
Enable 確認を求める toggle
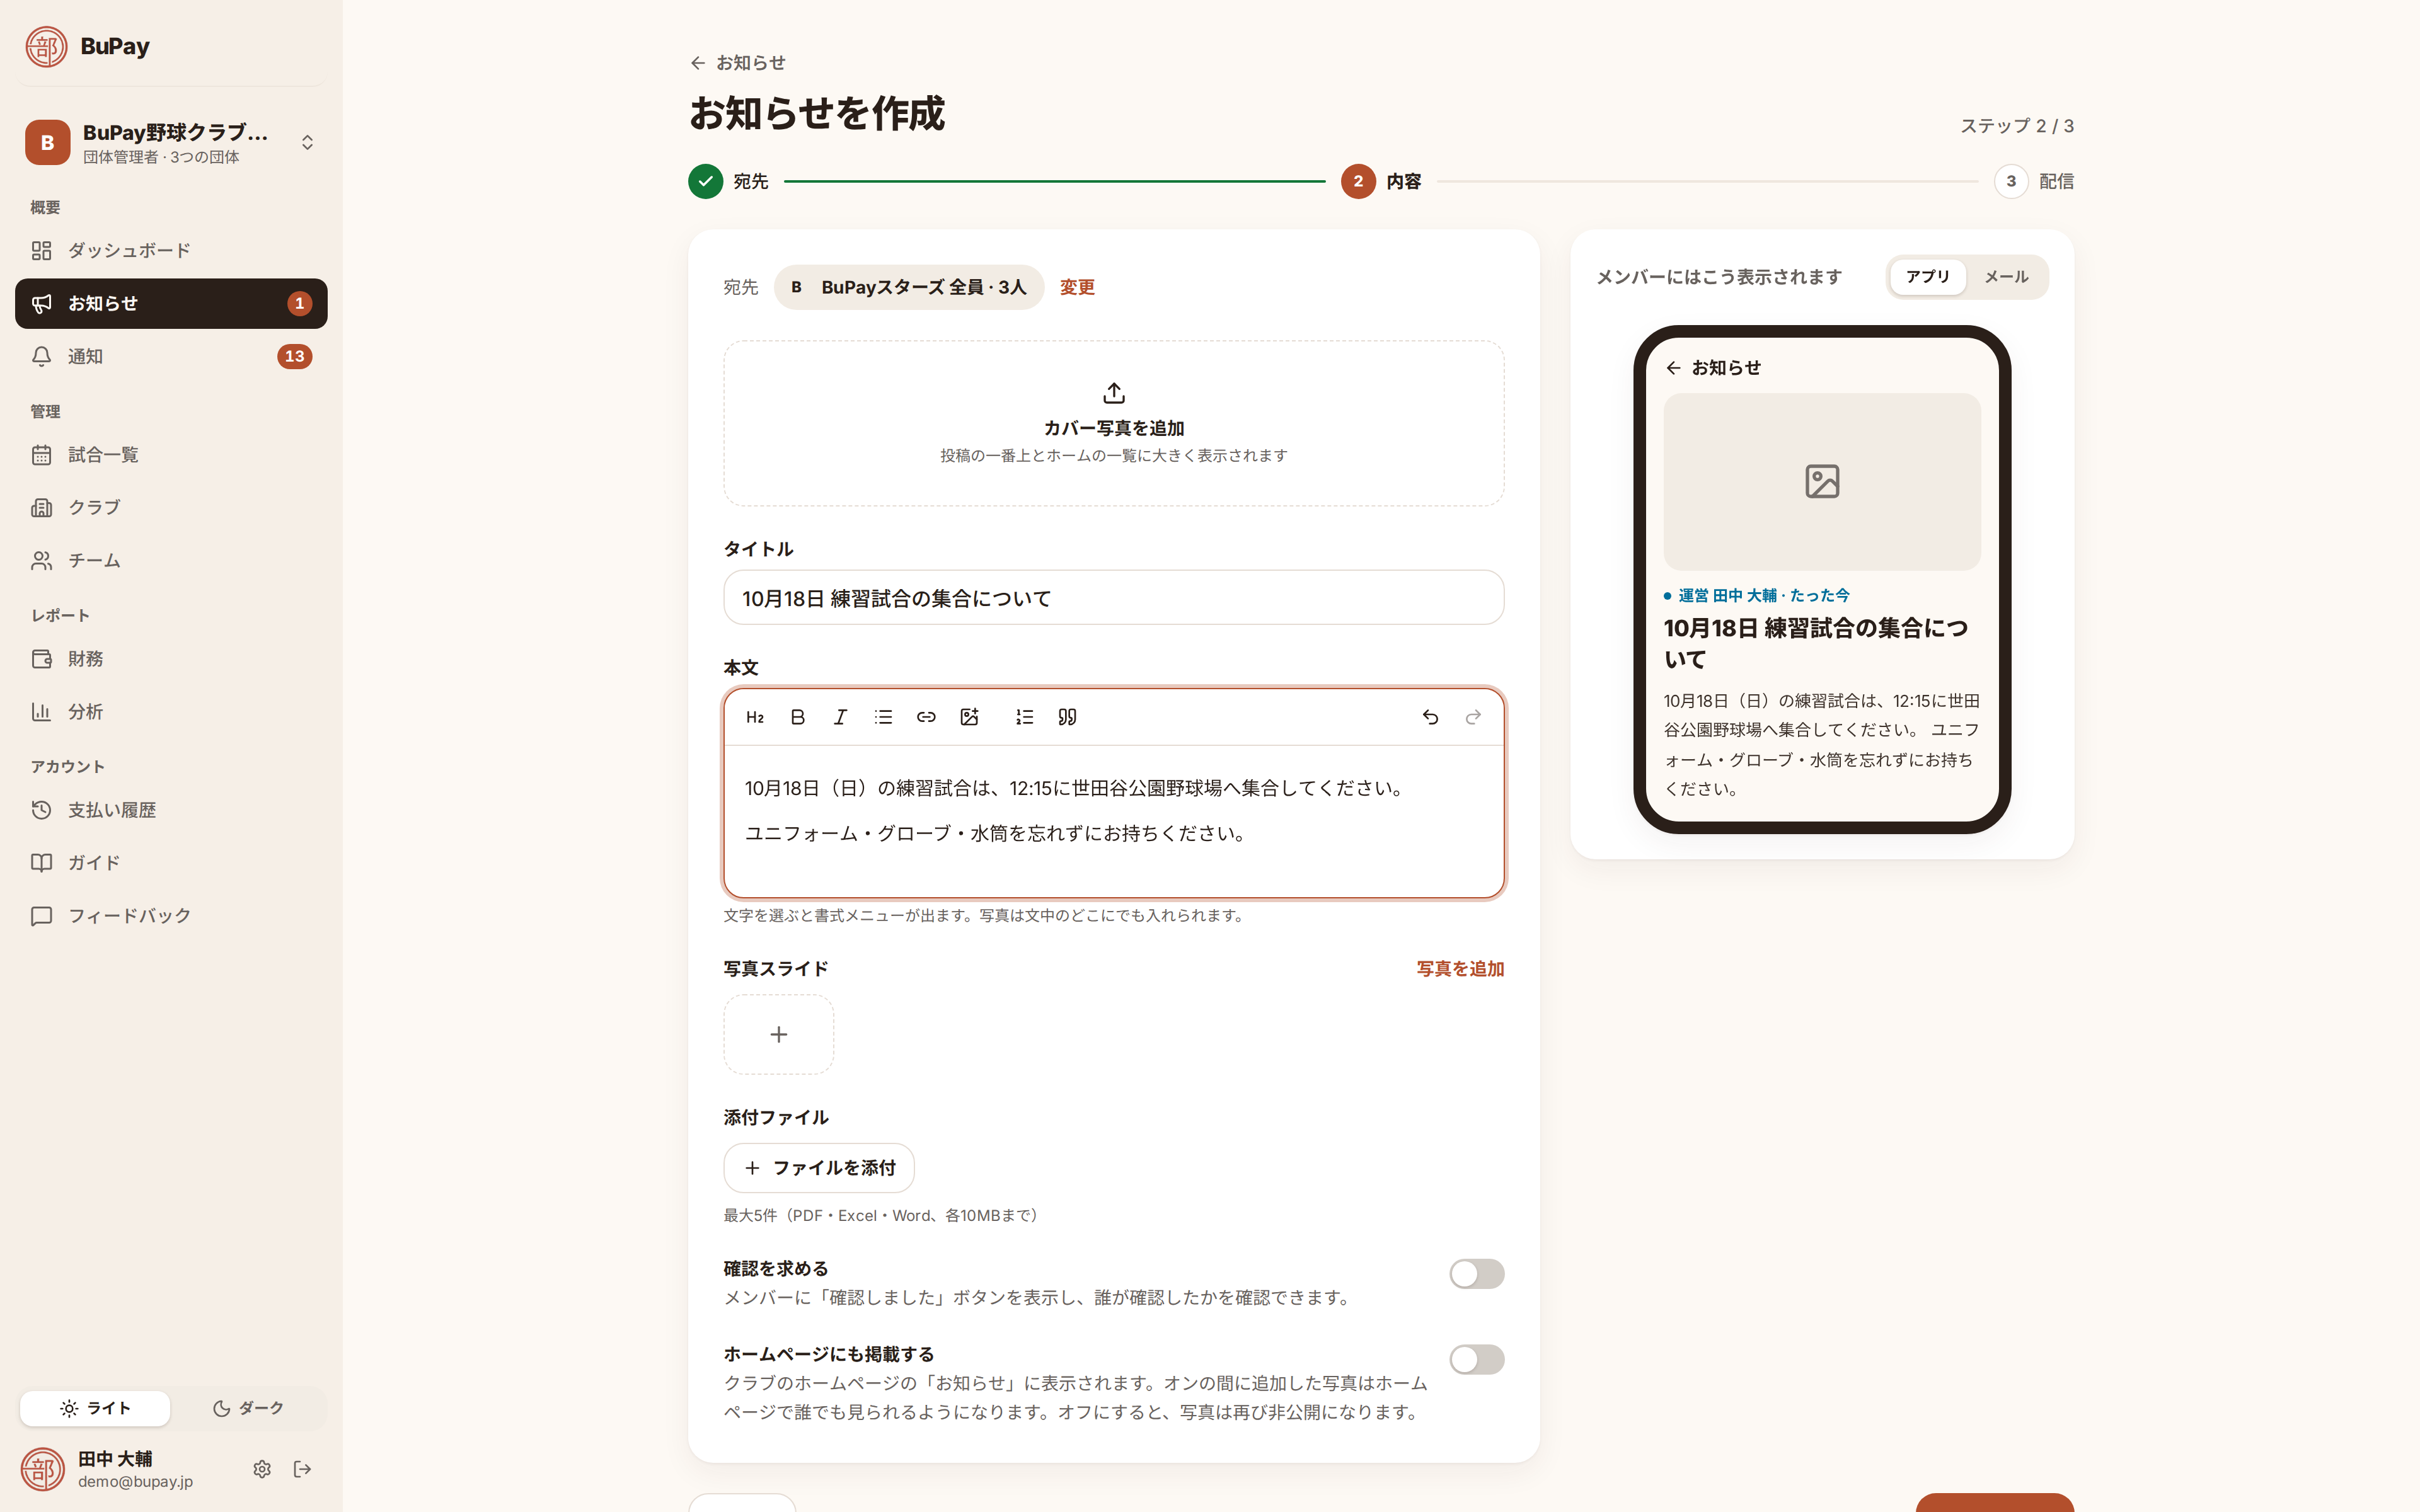coord(1476,1273)
